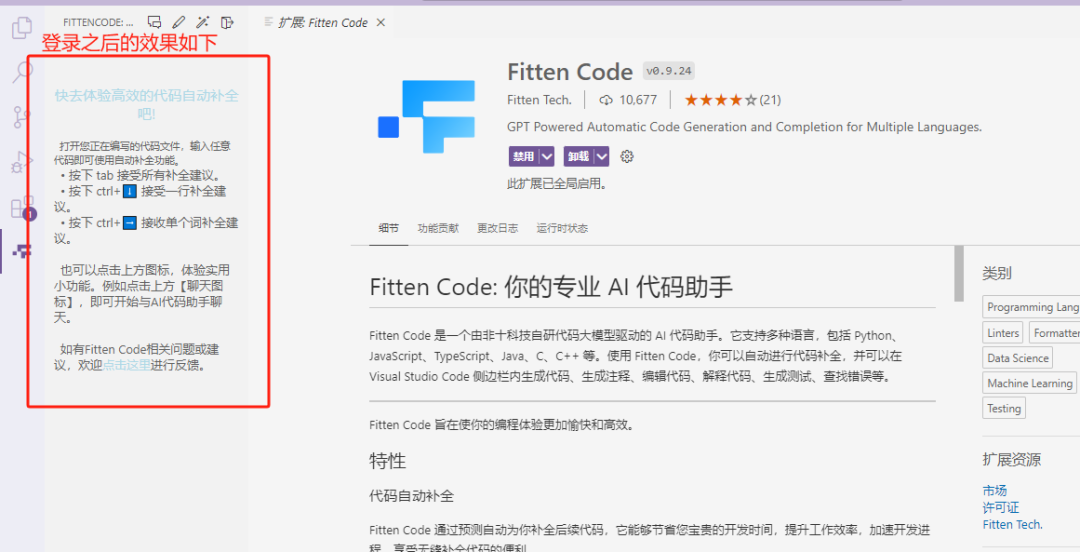Select the 扩展: Fitten Code editor tab
This screenshot has height=552, width=1080.
(x=323, y=23)
